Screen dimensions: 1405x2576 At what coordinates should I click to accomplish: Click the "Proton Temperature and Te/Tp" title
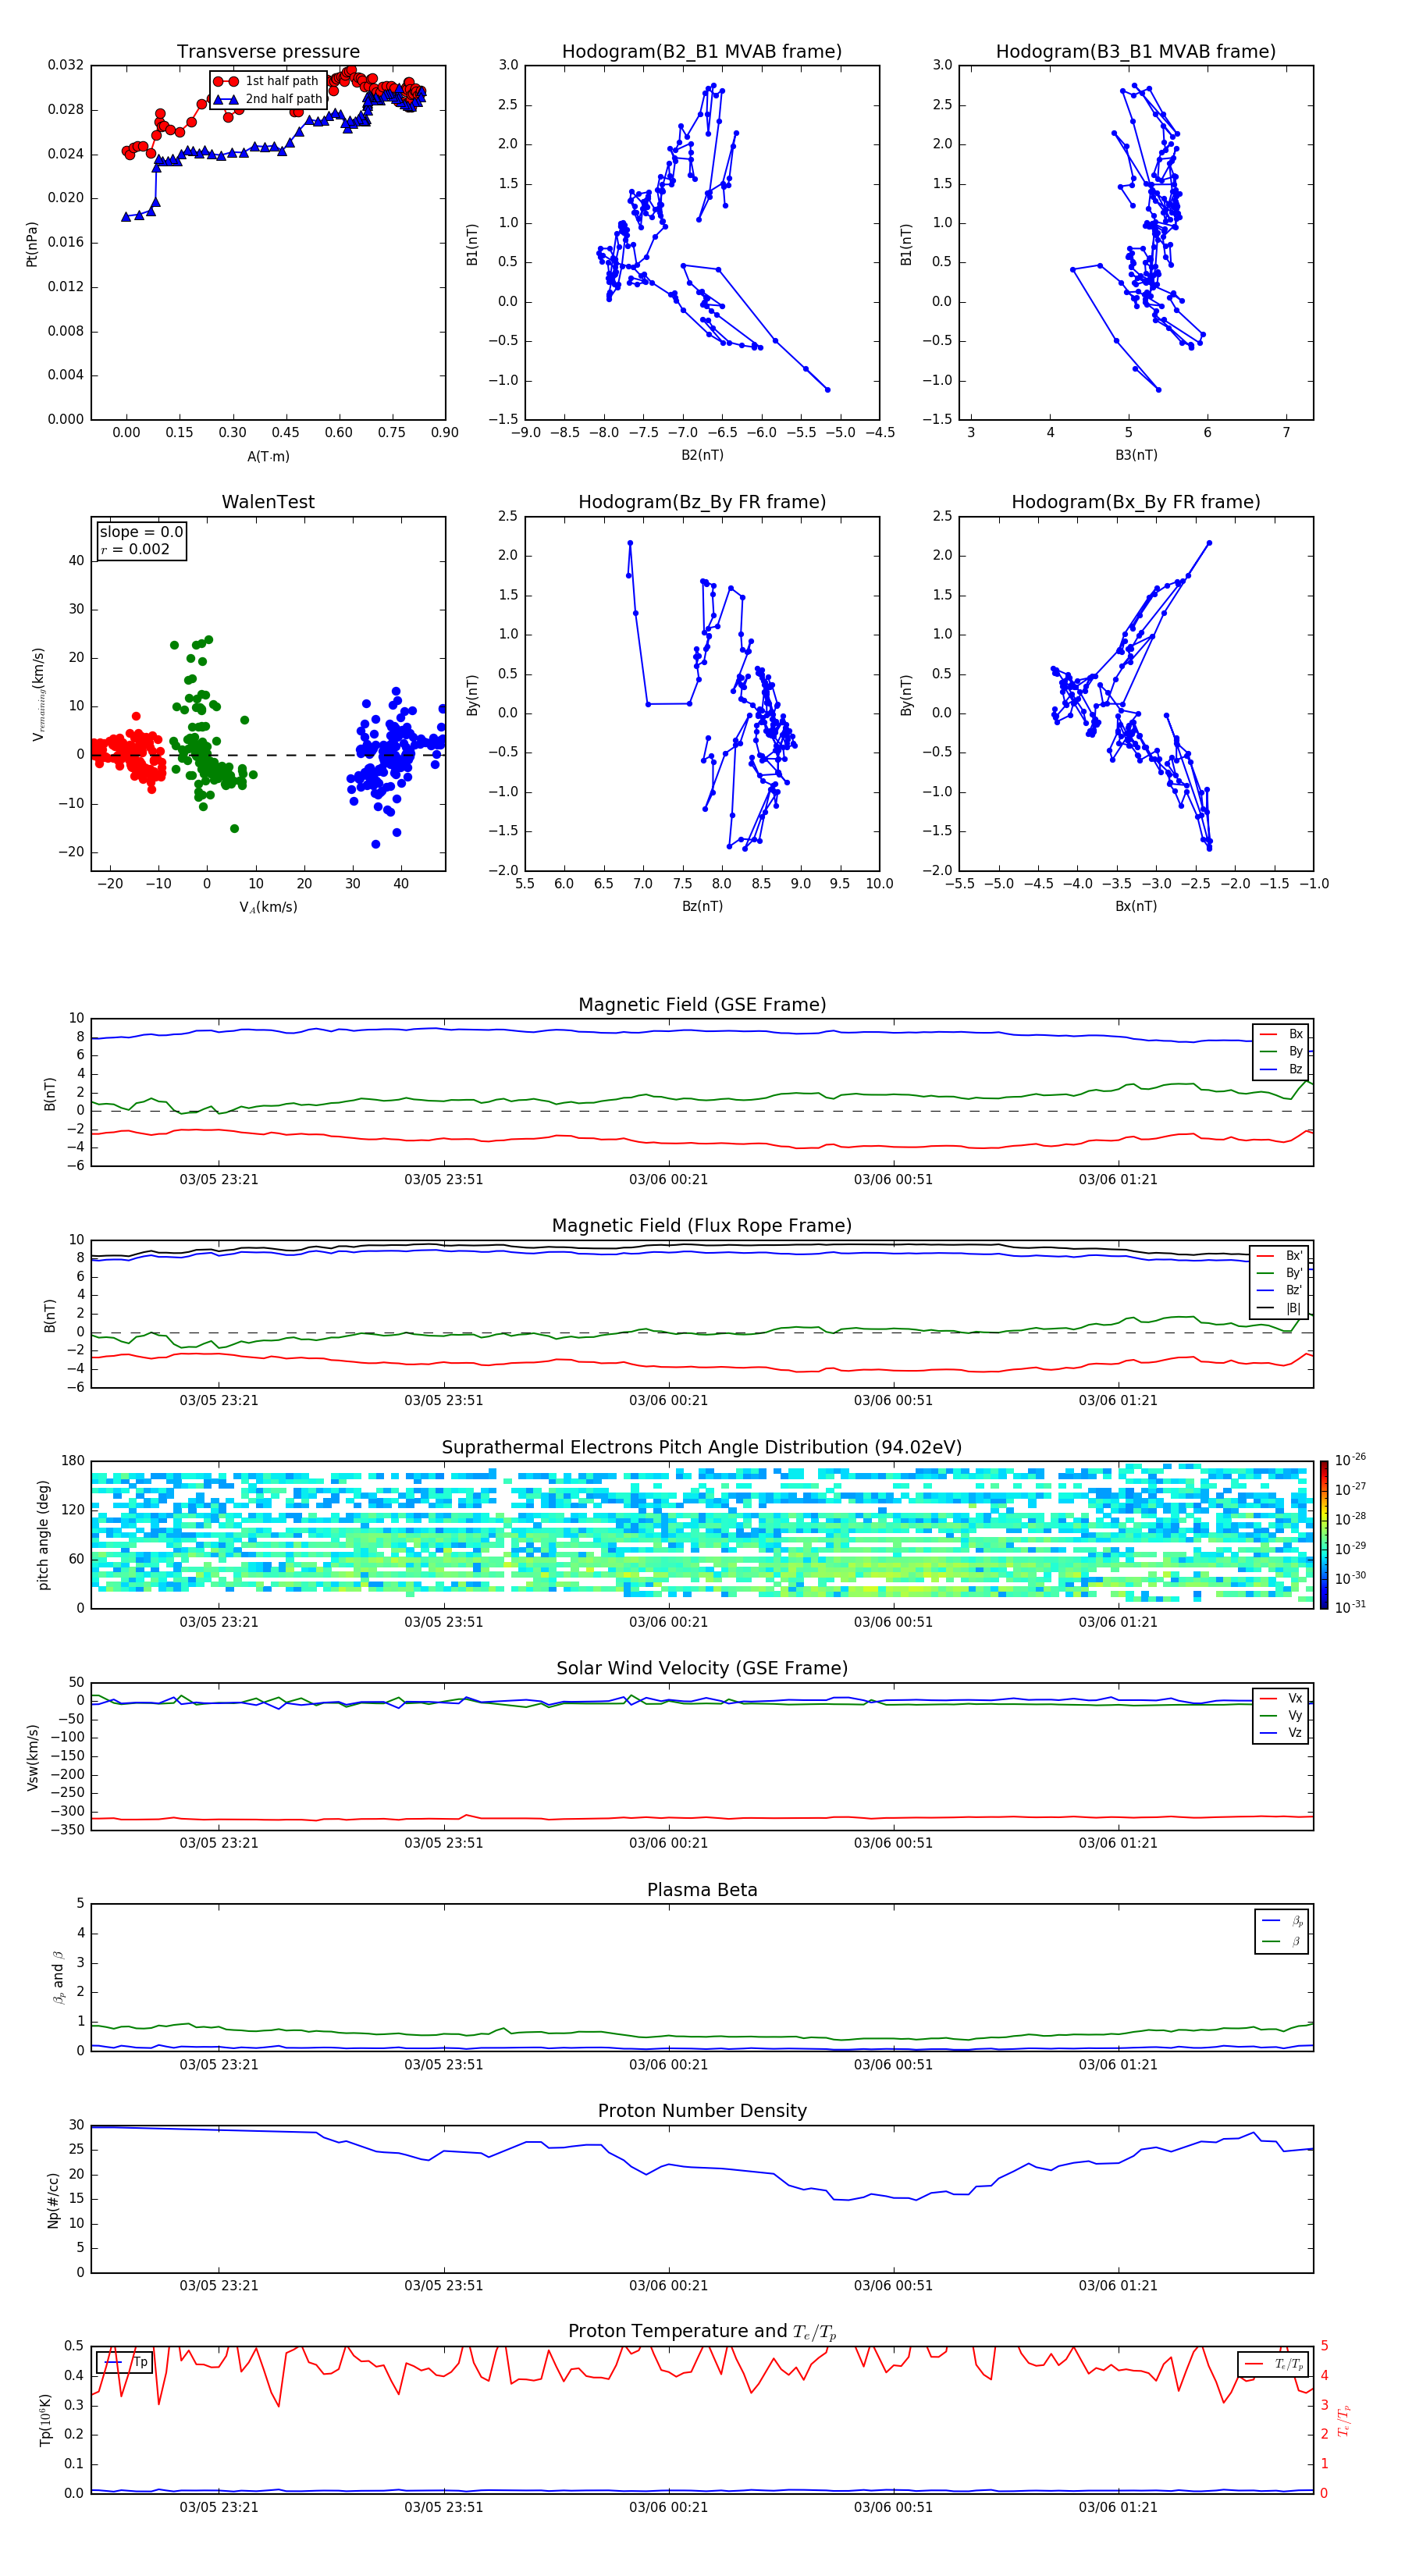702,2332
